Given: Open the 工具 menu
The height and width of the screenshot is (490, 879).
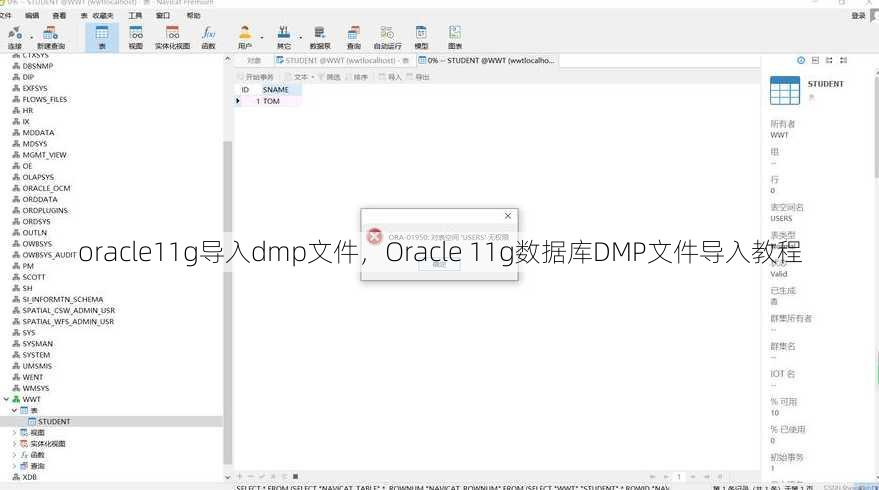Looking at the screenshot, I should [x=135, y=15].
